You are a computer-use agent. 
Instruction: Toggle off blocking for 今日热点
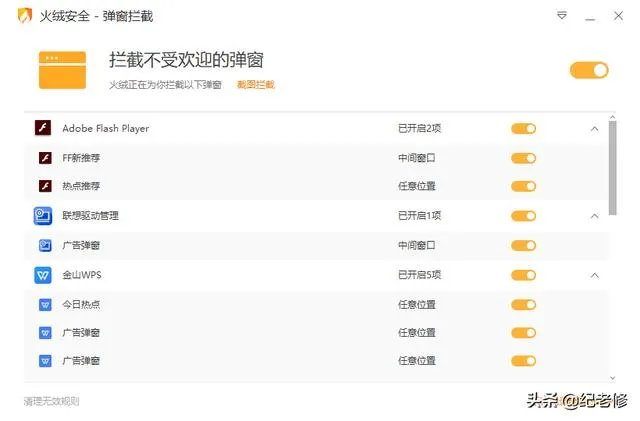(x=523, y=304)
